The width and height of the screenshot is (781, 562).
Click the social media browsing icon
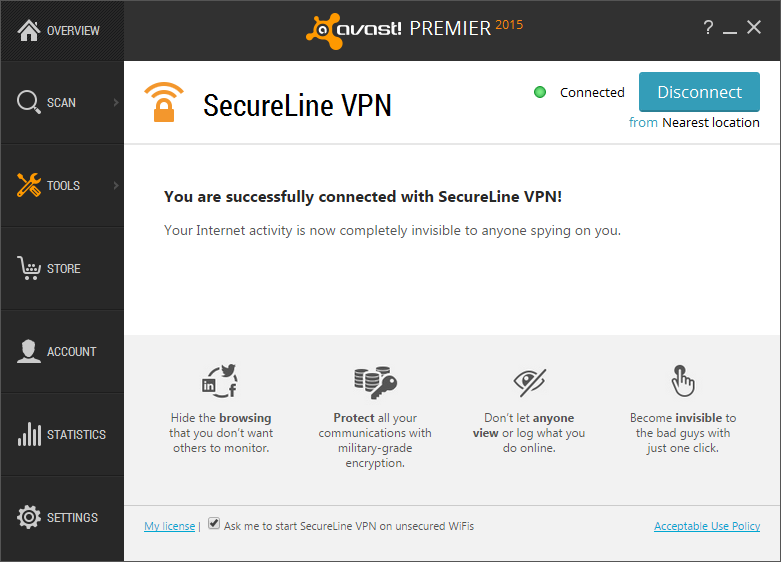tap(220, 381)
